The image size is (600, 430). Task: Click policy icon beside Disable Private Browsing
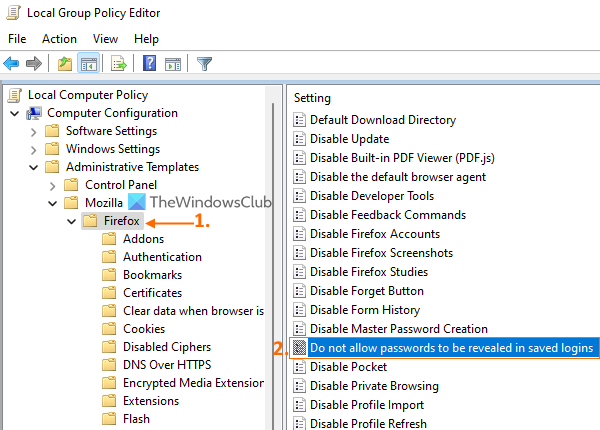299,386
